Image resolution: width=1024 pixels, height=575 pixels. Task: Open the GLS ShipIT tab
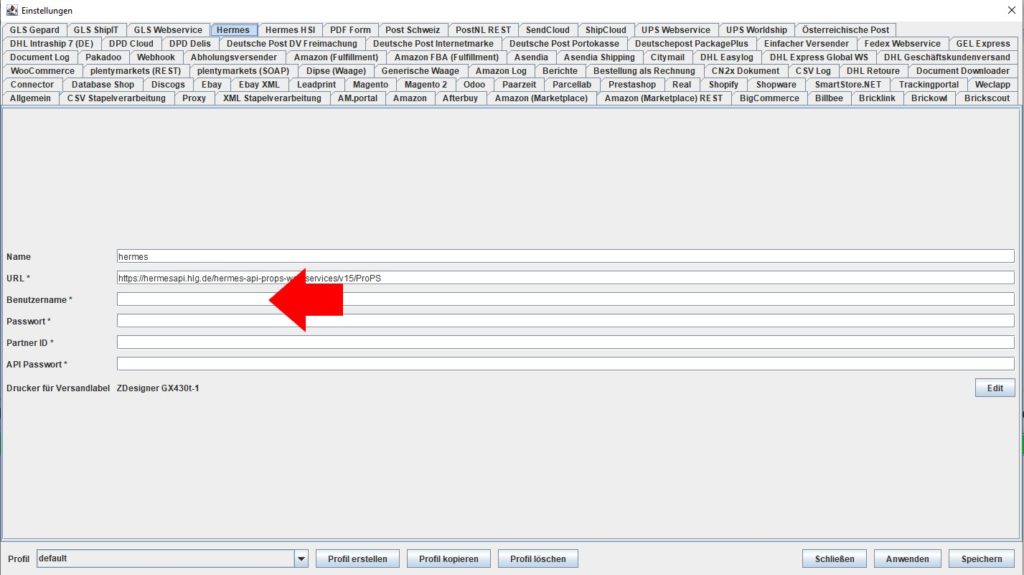point(96,30)
